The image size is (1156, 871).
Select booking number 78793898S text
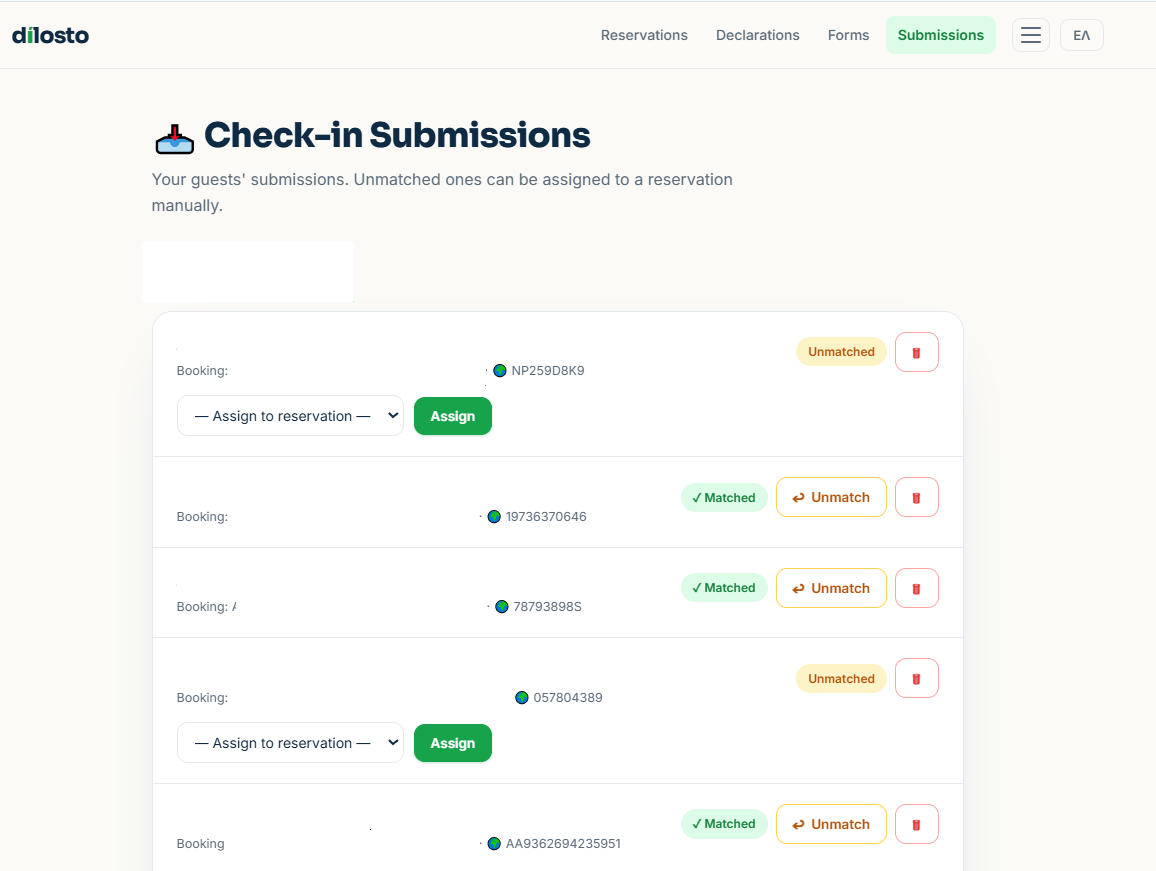click(x=548, y=606)
